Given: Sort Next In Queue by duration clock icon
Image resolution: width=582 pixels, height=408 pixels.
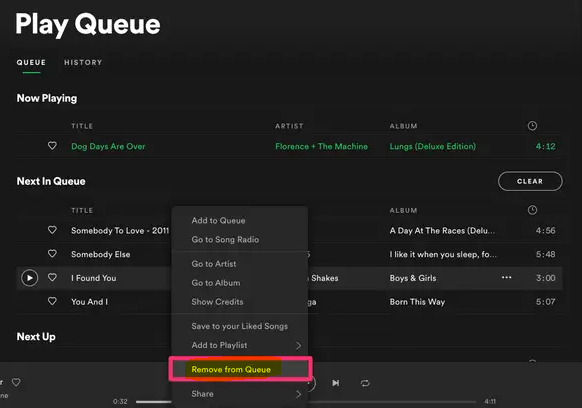Looking at the screenshot, I should tap(532, 210).
